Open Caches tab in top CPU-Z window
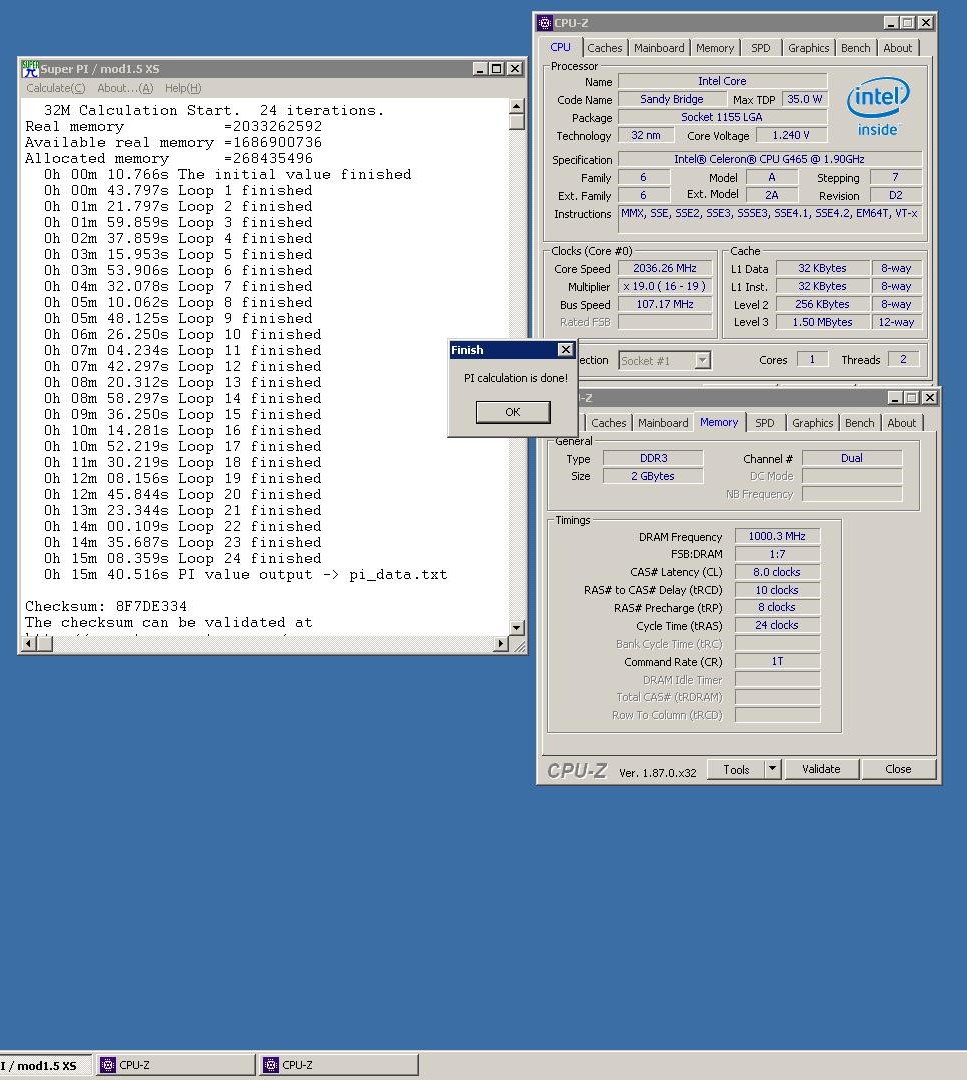The image size is (967, 1080). pyautogui.click(x=605, y=48)
